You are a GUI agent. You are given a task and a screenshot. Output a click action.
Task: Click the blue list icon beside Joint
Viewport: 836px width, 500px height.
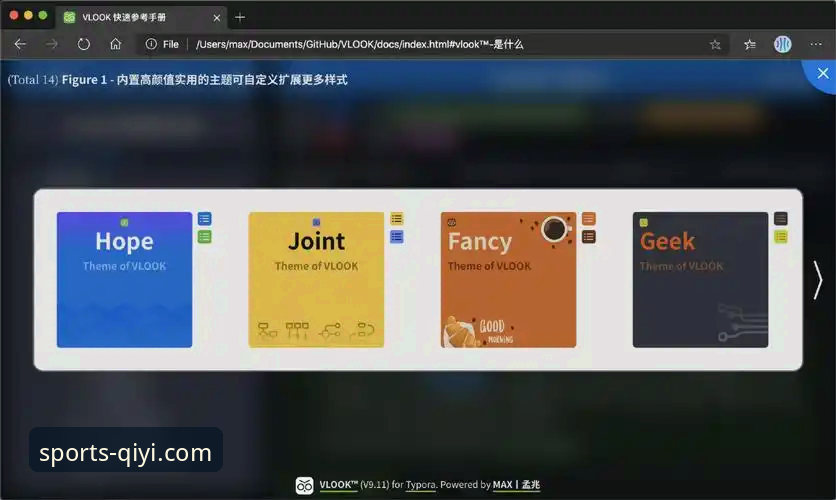point(396,237)
